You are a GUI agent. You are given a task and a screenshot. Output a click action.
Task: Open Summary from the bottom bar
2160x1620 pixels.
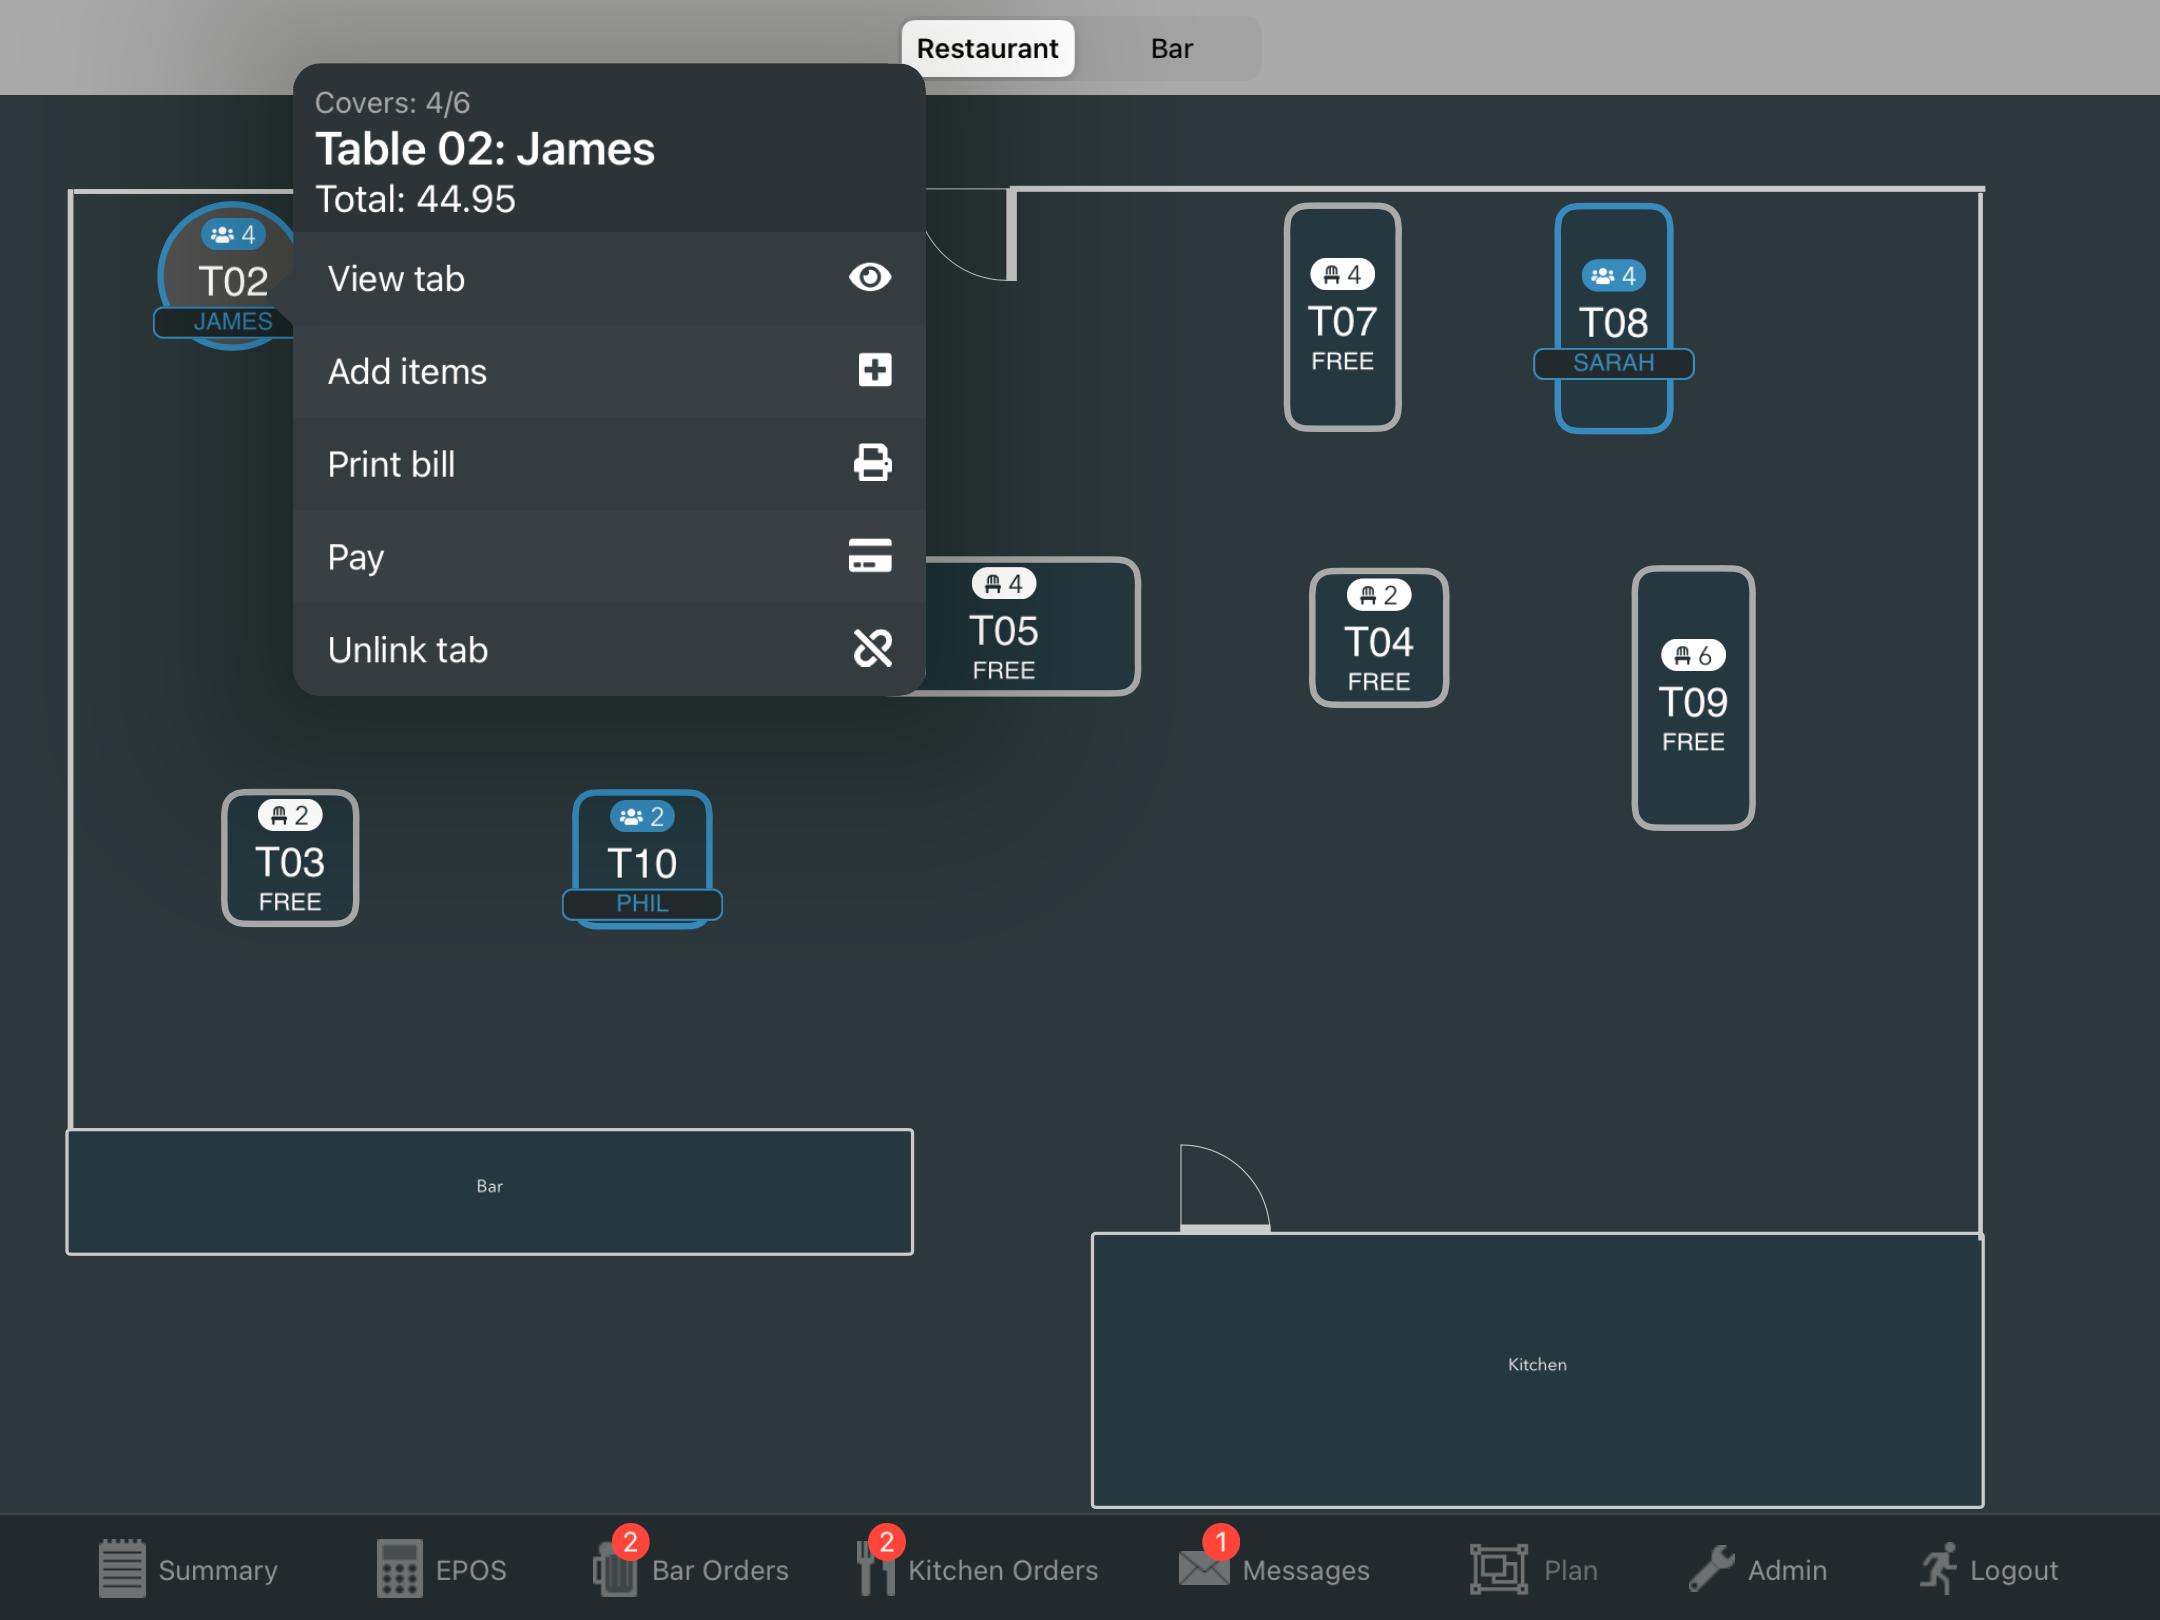pyautogui.click(x=188, y=1569)
